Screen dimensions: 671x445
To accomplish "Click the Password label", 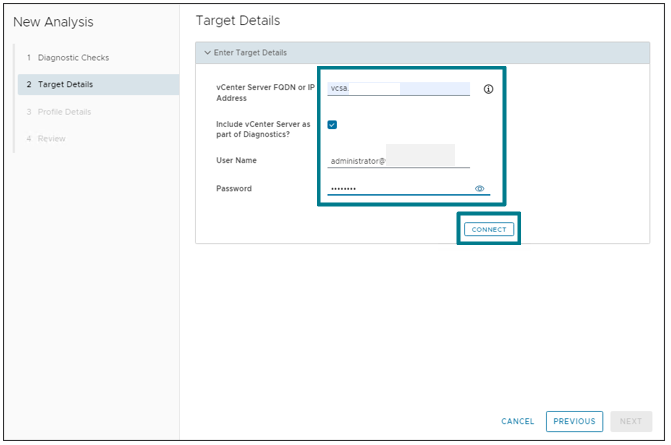I will [x=233, y=188].
